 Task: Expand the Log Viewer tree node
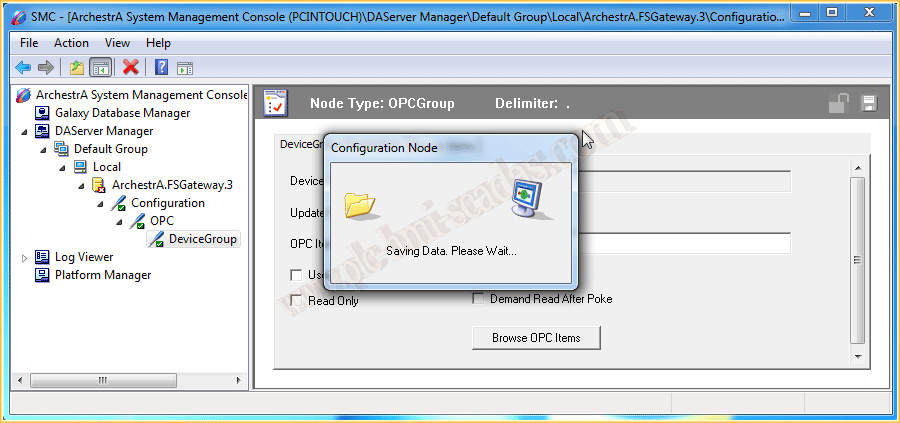25,257
